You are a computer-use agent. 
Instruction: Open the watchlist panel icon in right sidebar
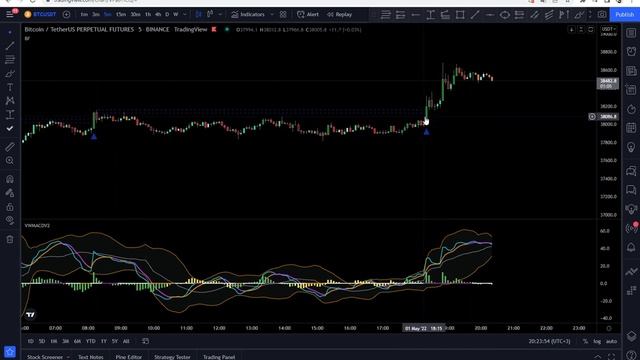[631, 33]
